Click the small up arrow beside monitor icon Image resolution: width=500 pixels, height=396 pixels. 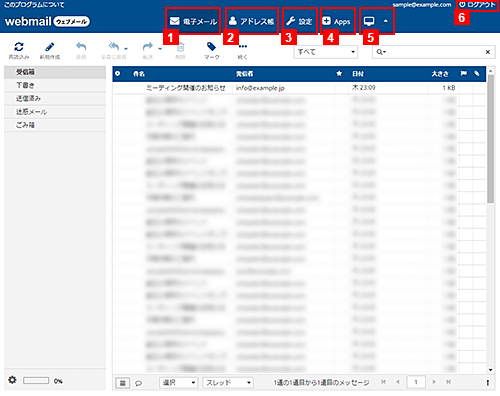386,21
